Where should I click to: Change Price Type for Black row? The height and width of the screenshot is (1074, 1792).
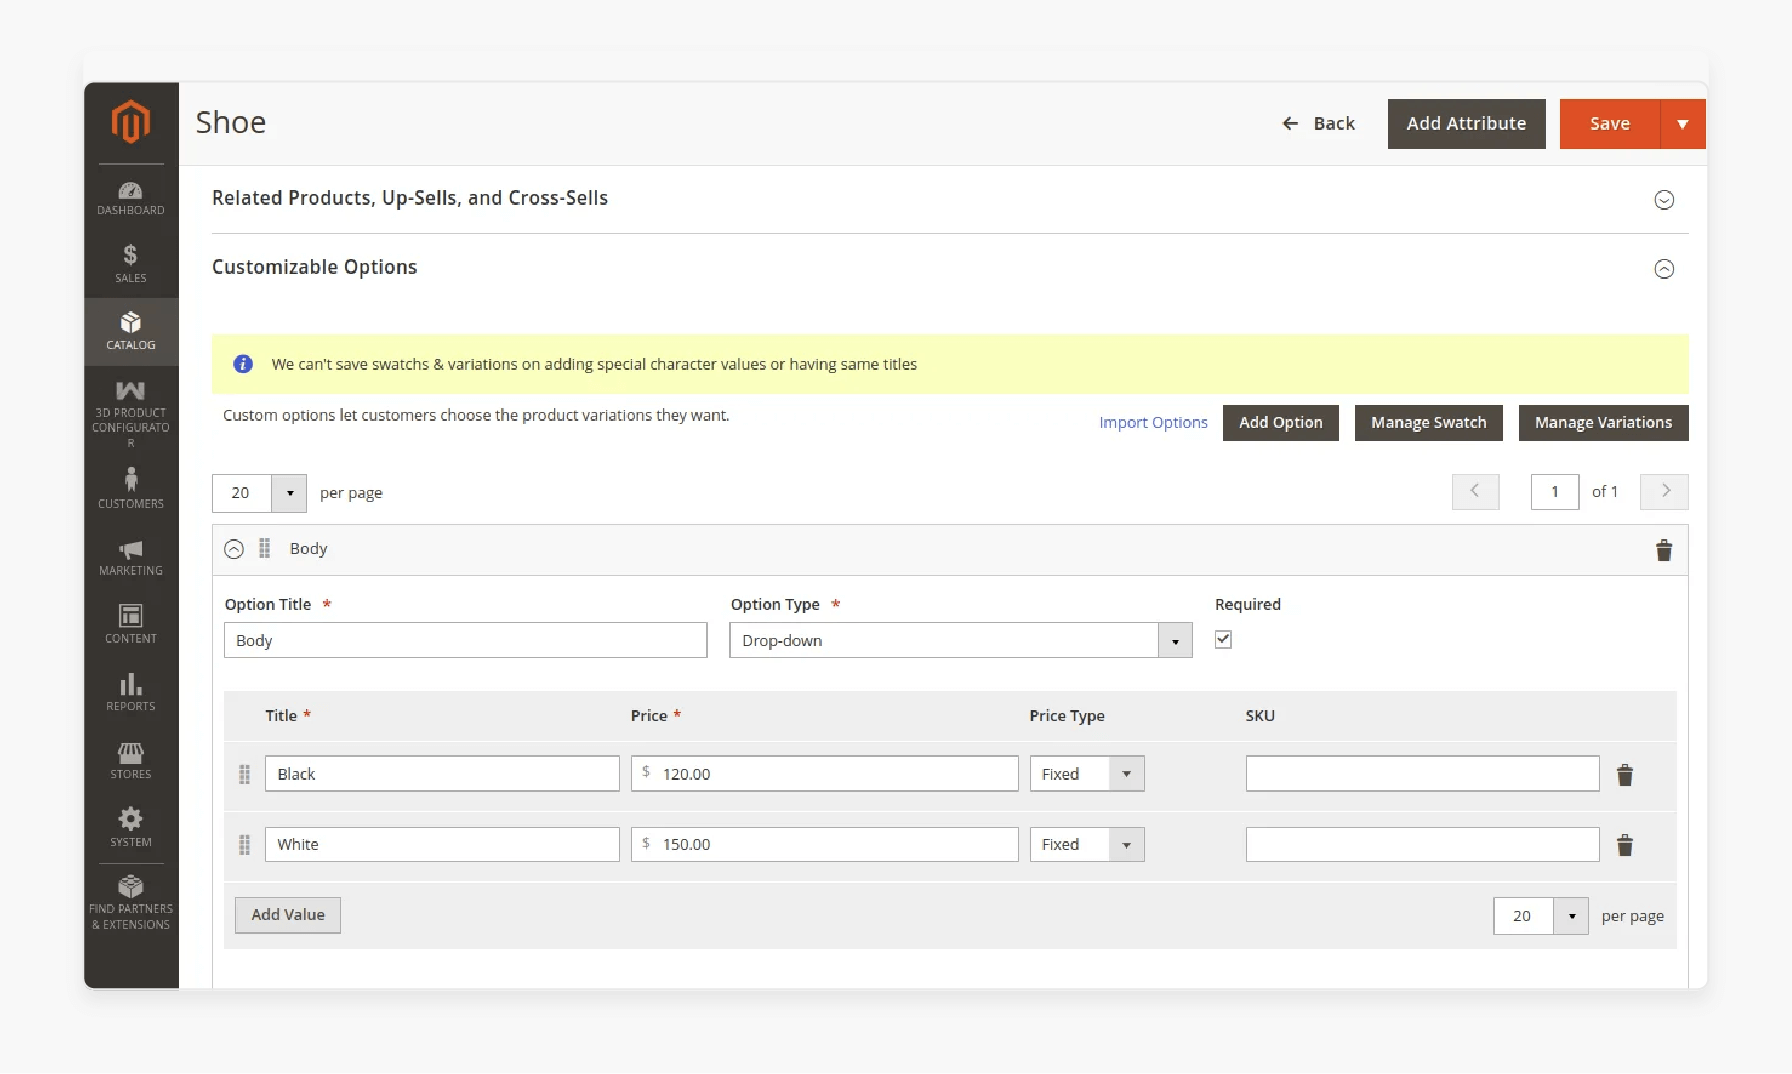1087,774
